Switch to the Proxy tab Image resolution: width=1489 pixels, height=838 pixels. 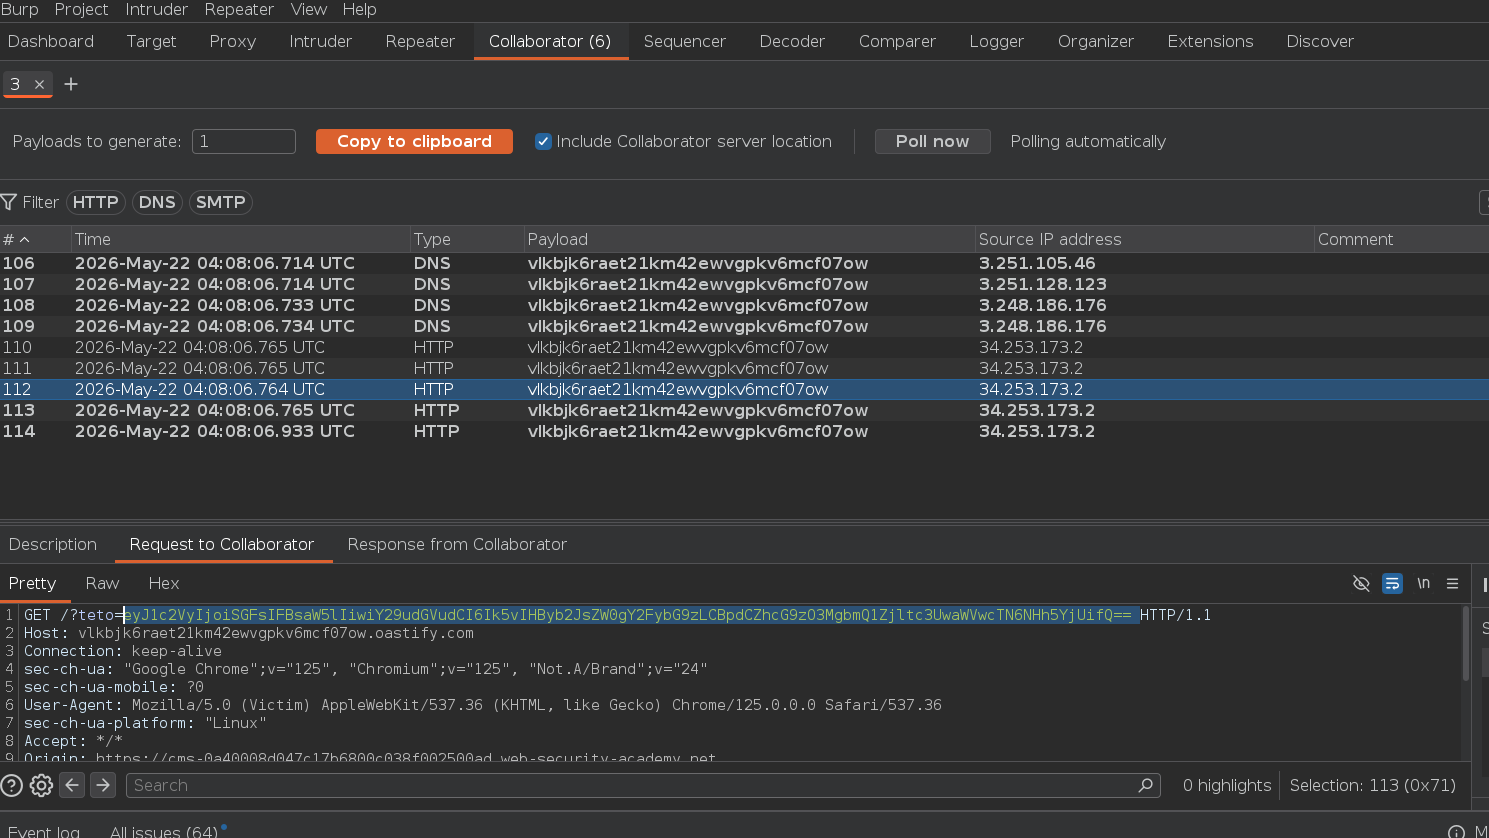click(233, 41)
